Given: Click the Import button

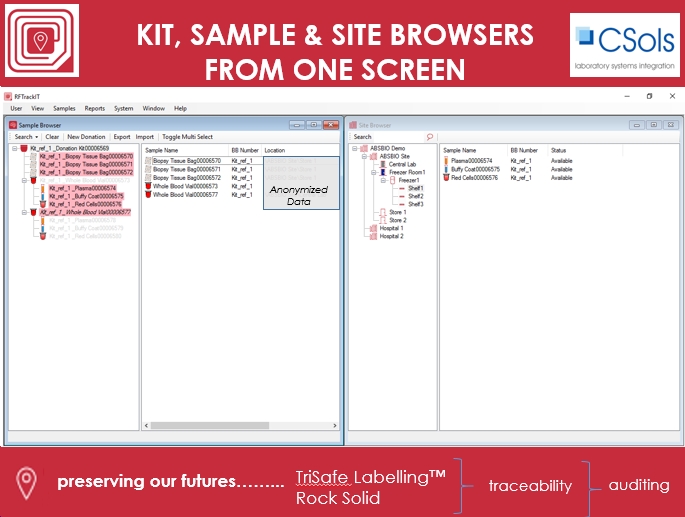Looking at the screenshot, I should coord(145,137).
